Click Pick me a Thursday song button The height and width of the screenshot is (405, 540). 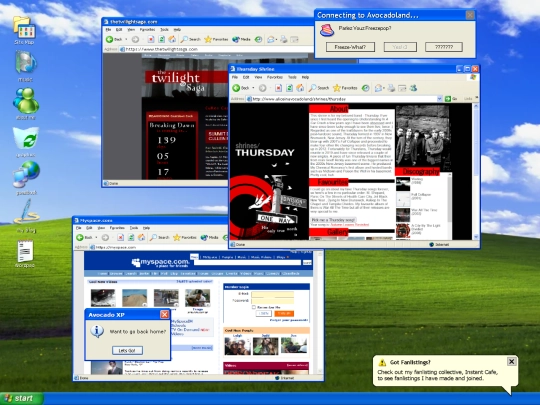click(x=333, y=220)
